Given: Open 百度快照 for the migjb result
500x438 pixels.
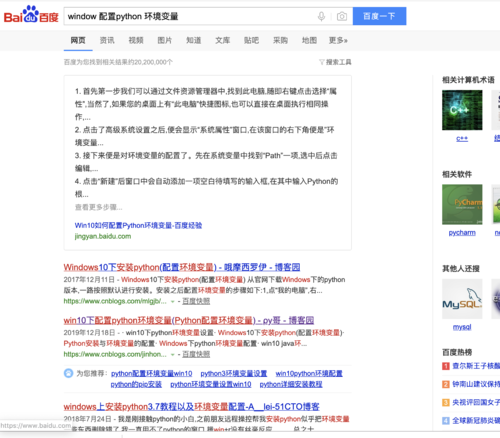Looking at the screenshot, I should [196, 301].
